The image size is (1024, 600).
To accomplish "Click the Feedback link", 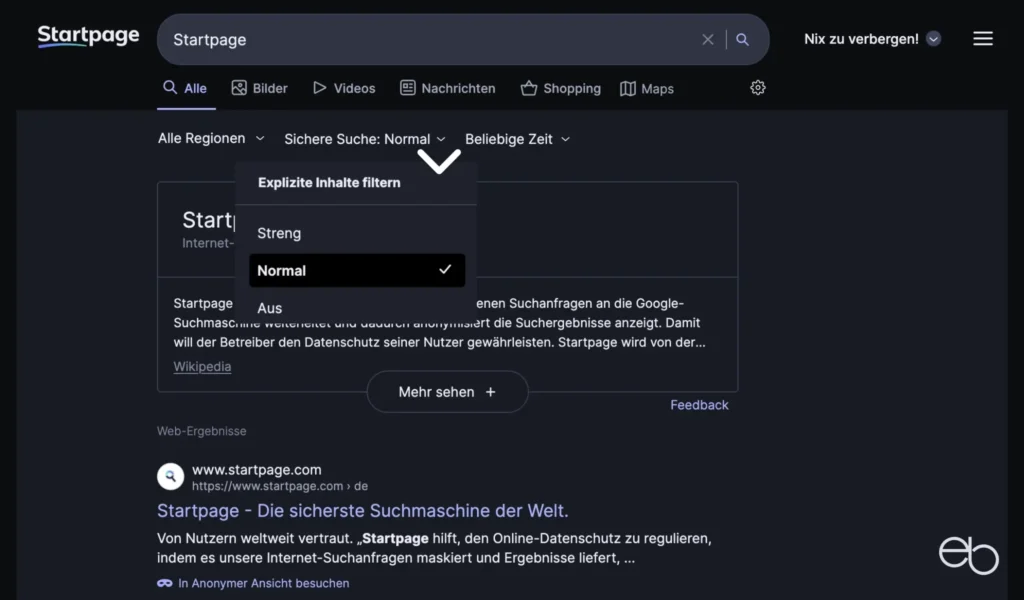I will [x=699, y=405].
